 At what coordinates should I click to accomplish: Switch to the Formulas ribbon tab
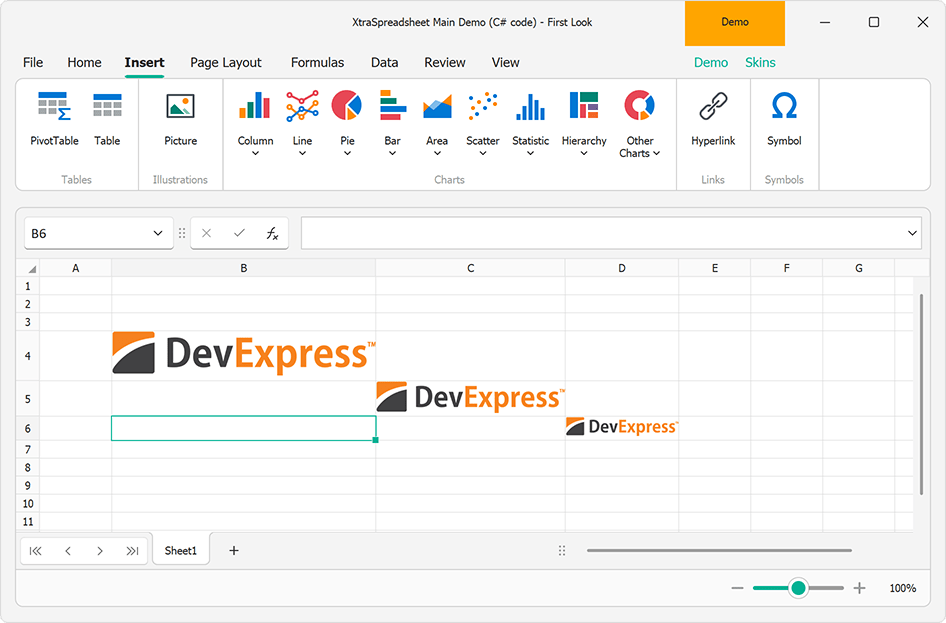(317, 62)
